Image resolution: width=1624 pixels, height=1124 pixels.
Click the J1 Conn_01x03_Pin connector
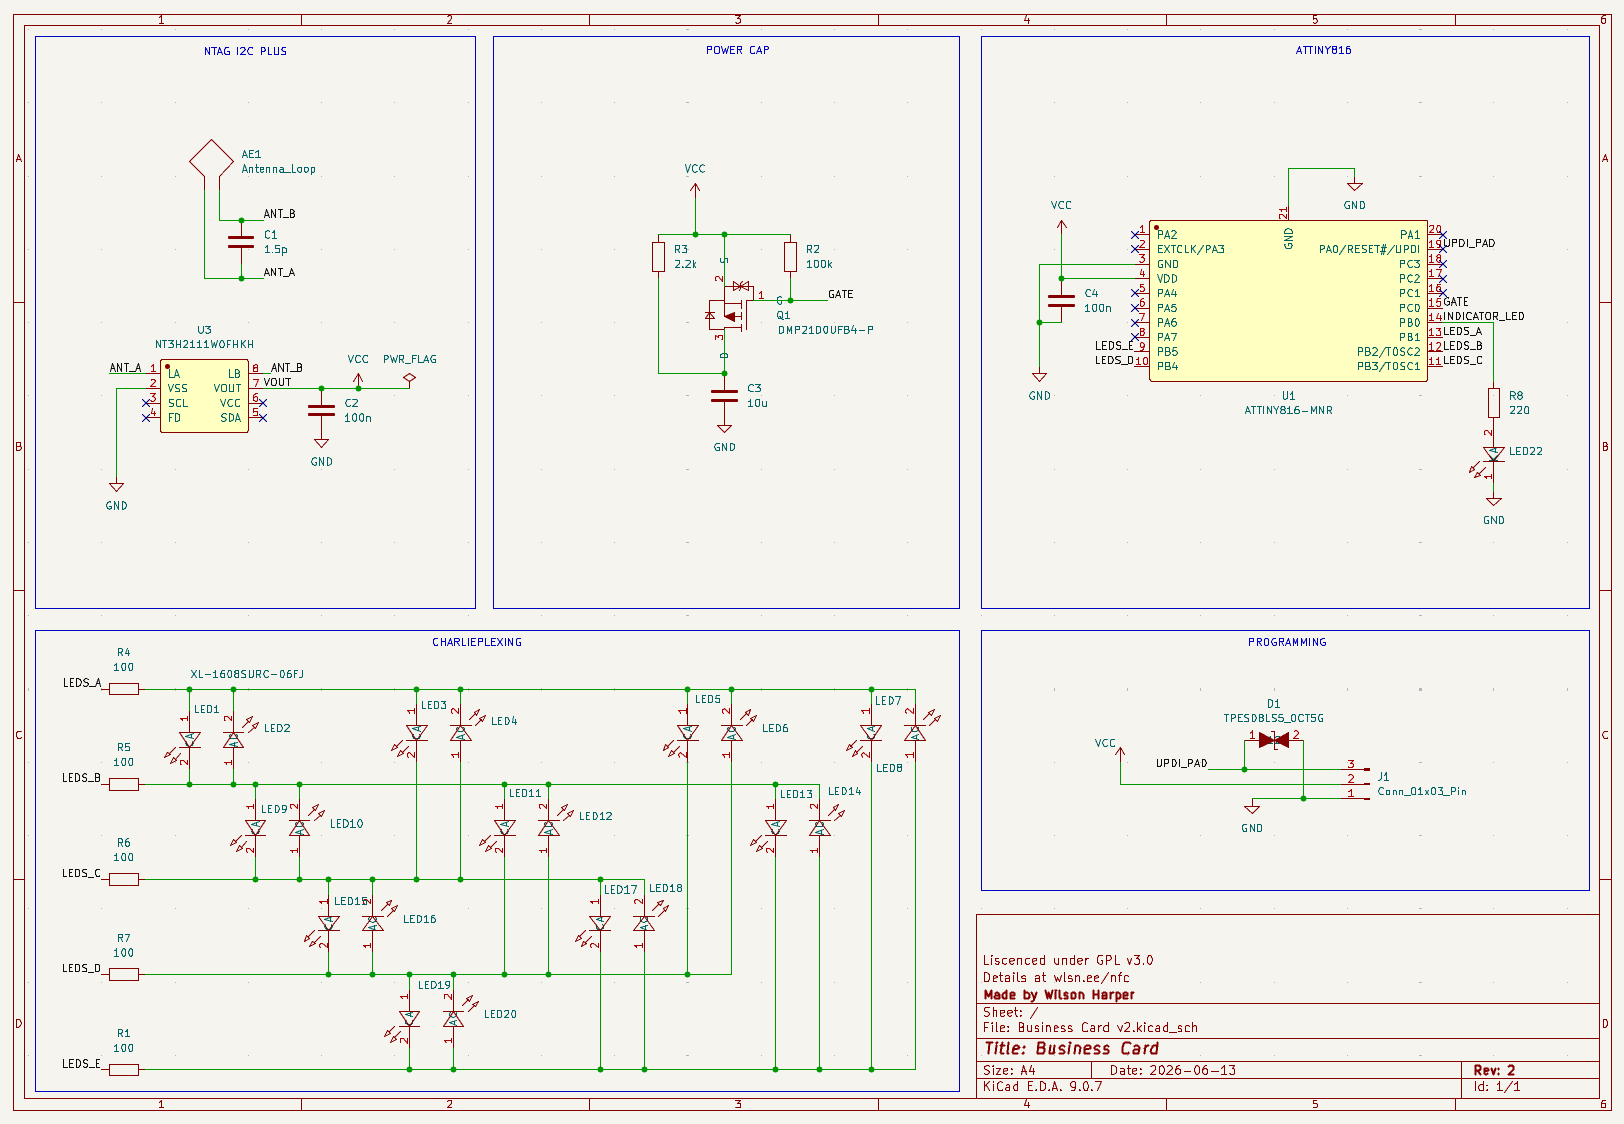tap(1358, 780)
